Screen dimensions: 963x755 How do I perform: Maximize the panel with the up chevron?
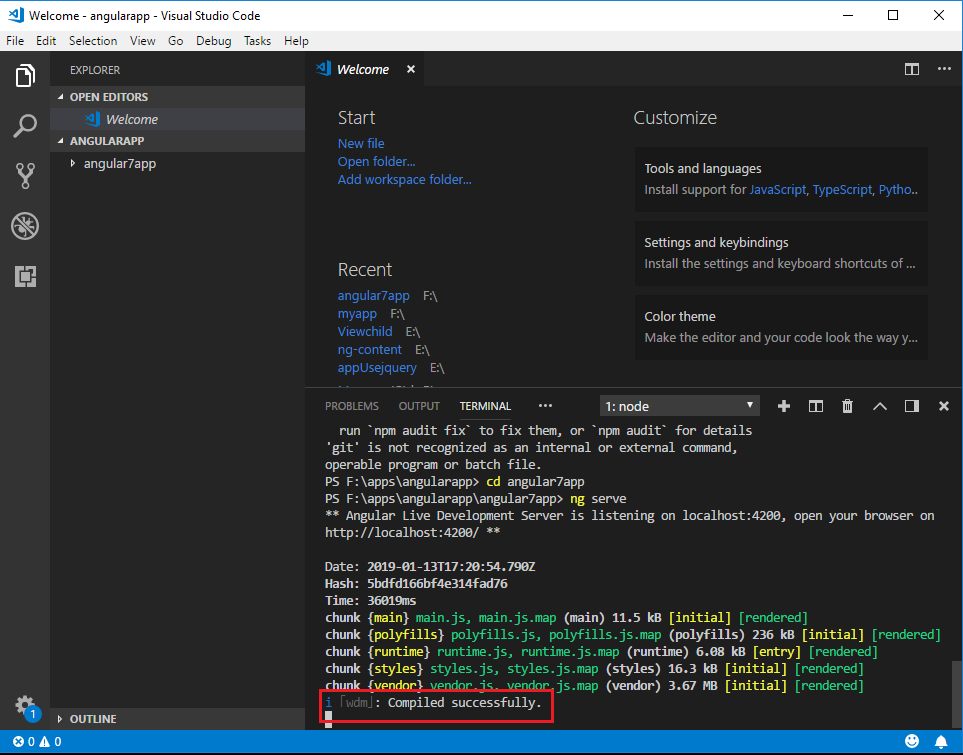coord(880,406)
